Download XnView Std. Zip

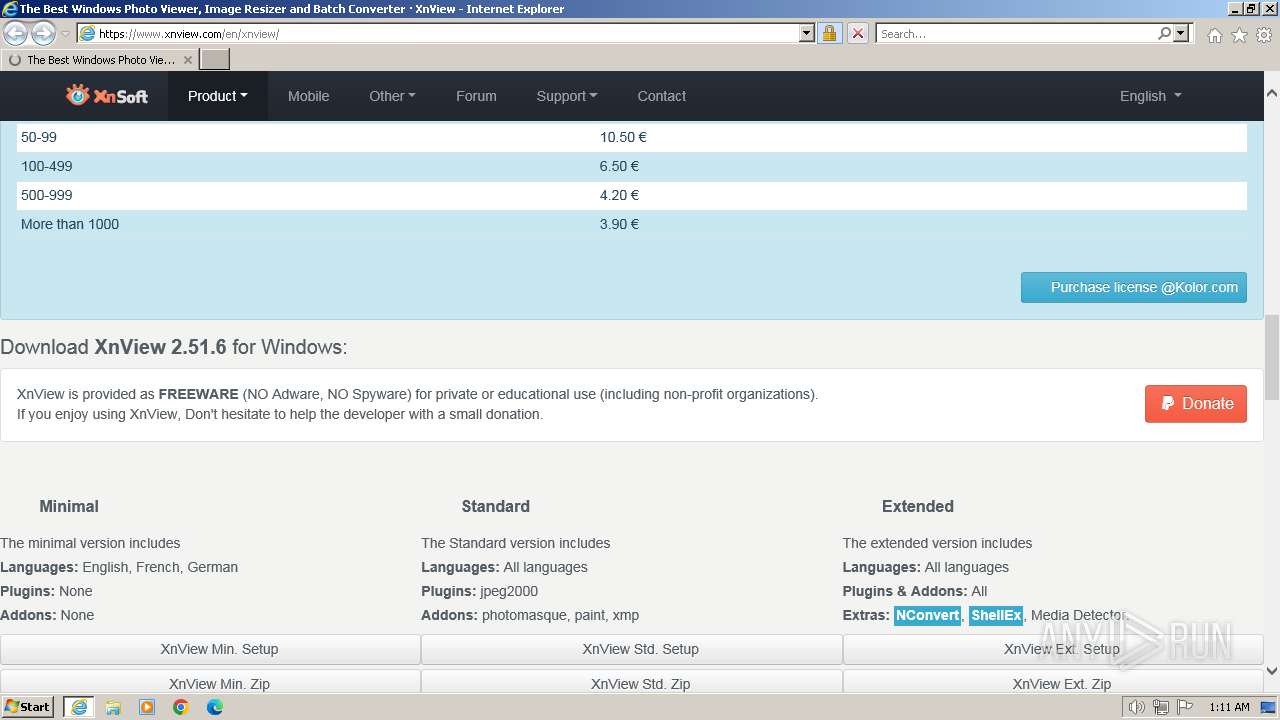(x=632, y=682)
